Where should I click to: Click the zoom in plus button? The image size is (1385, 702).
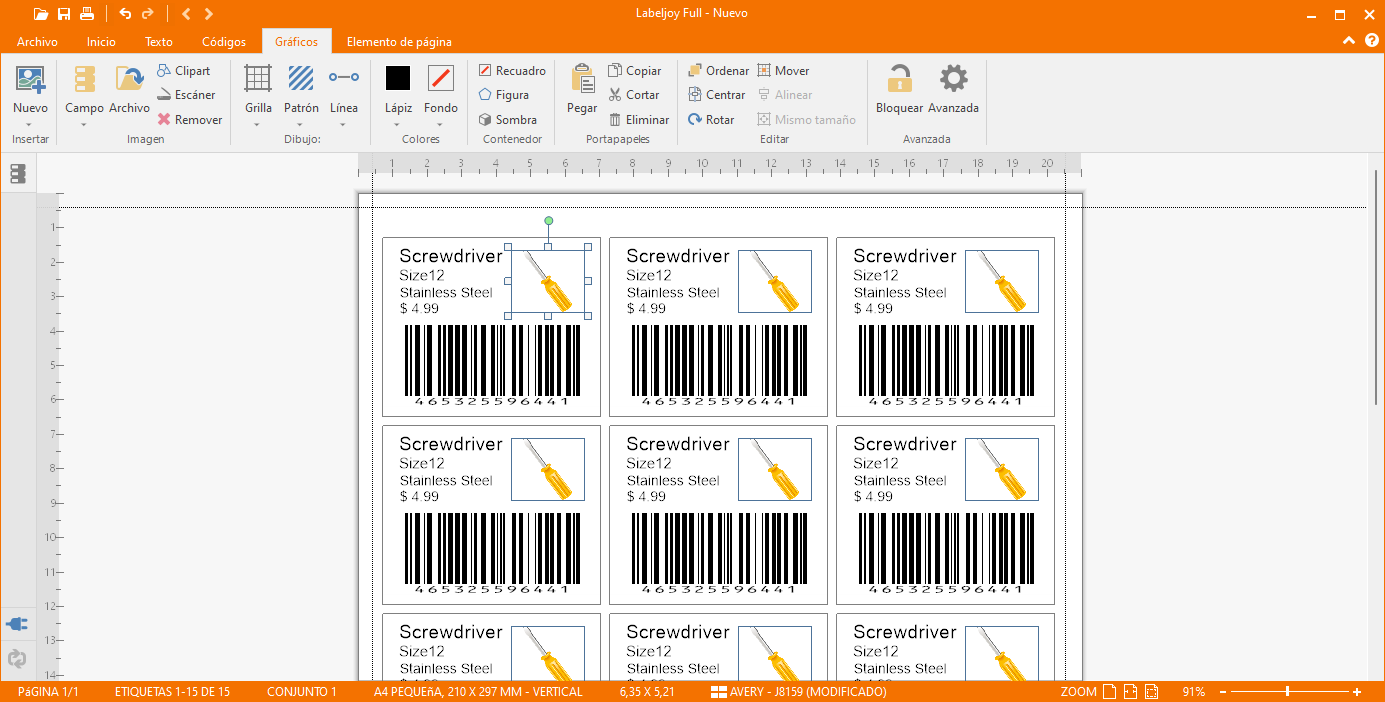coord(1357,692)
